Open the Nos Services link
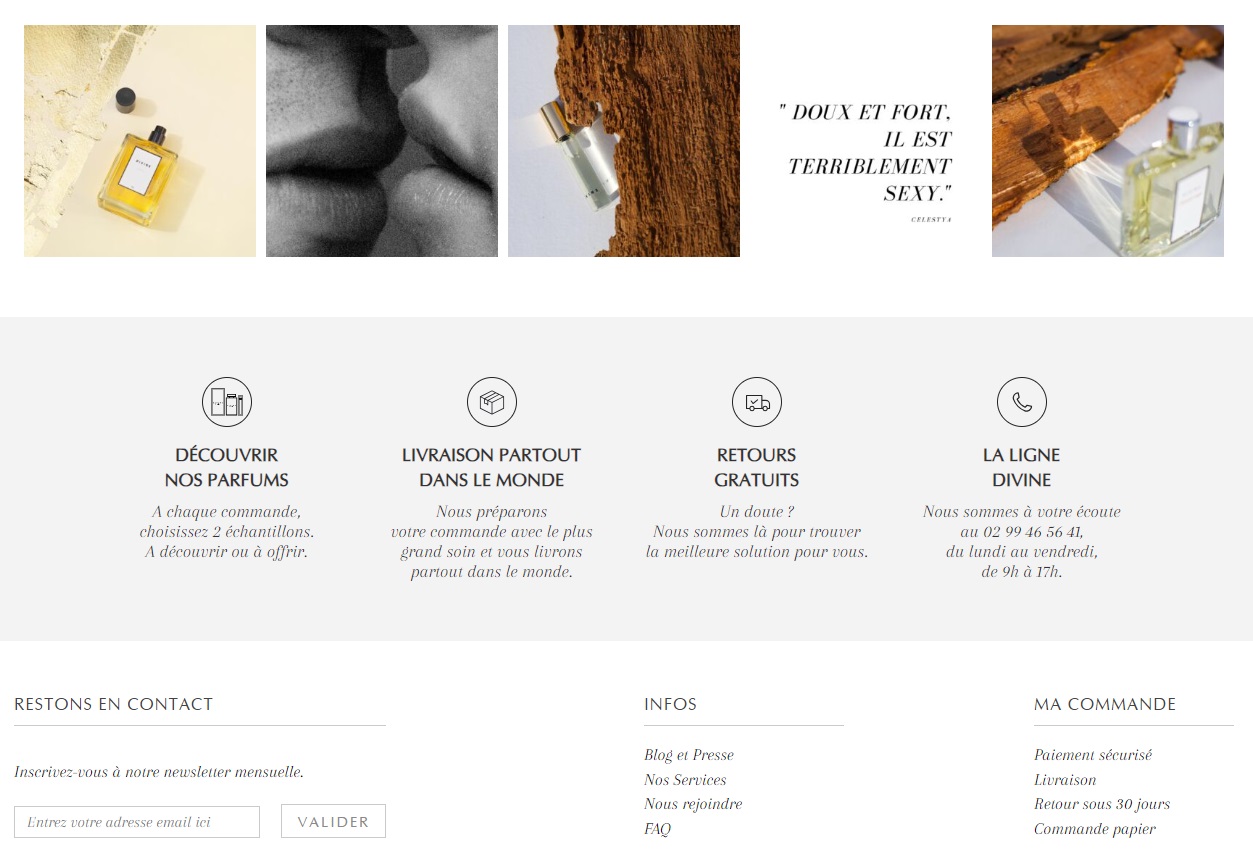1253x863 pixels. point(685,780)
